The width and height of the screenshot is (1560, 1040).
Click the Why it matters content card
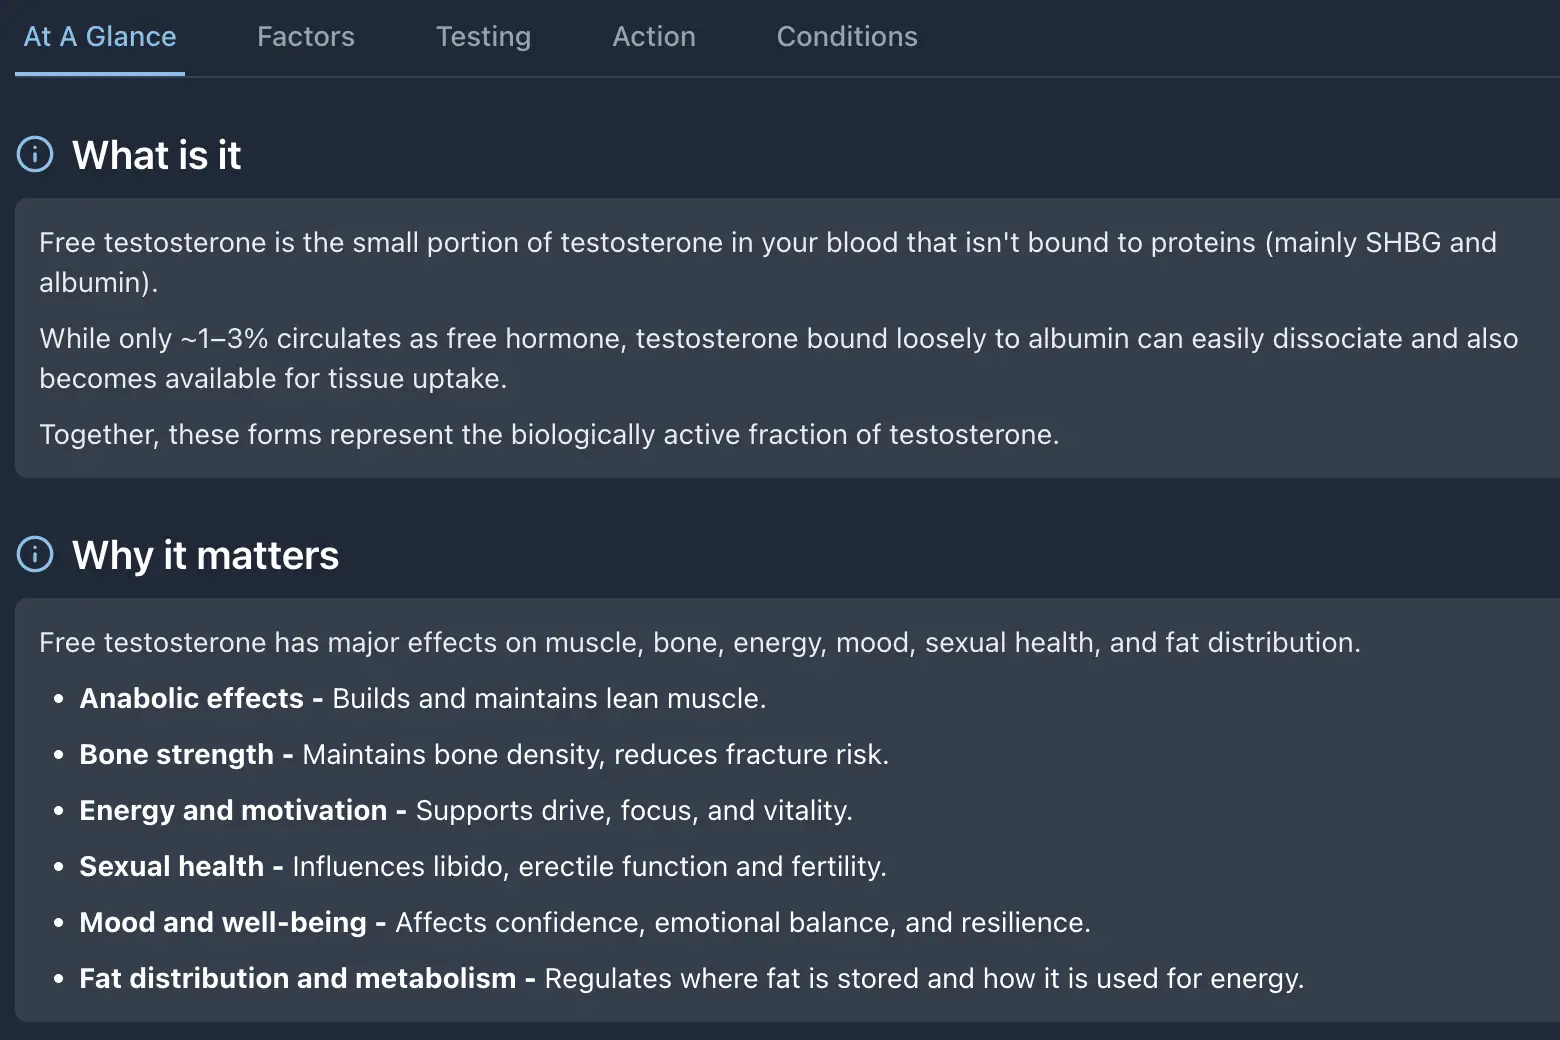coord(780,810)
